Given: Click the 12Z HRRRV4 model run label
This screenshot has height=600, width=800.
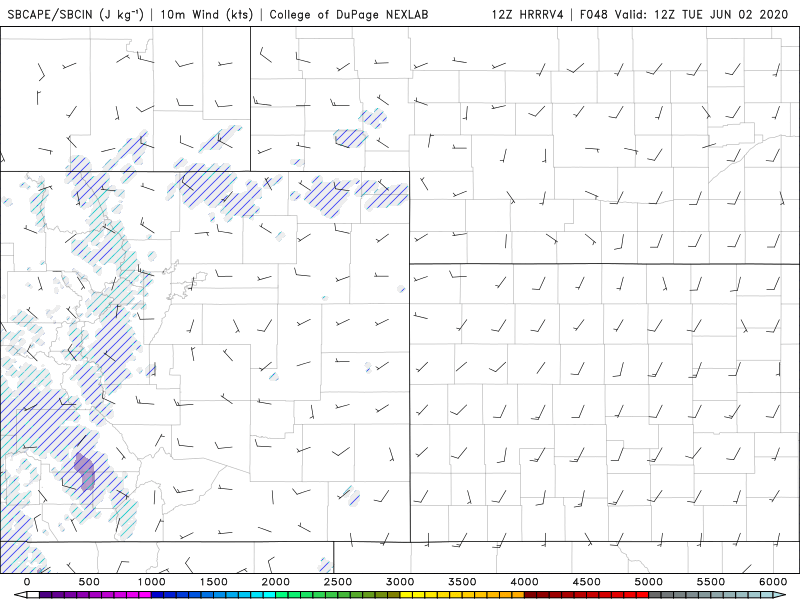Looking at the screenshot, I should [x=528, y=14].
